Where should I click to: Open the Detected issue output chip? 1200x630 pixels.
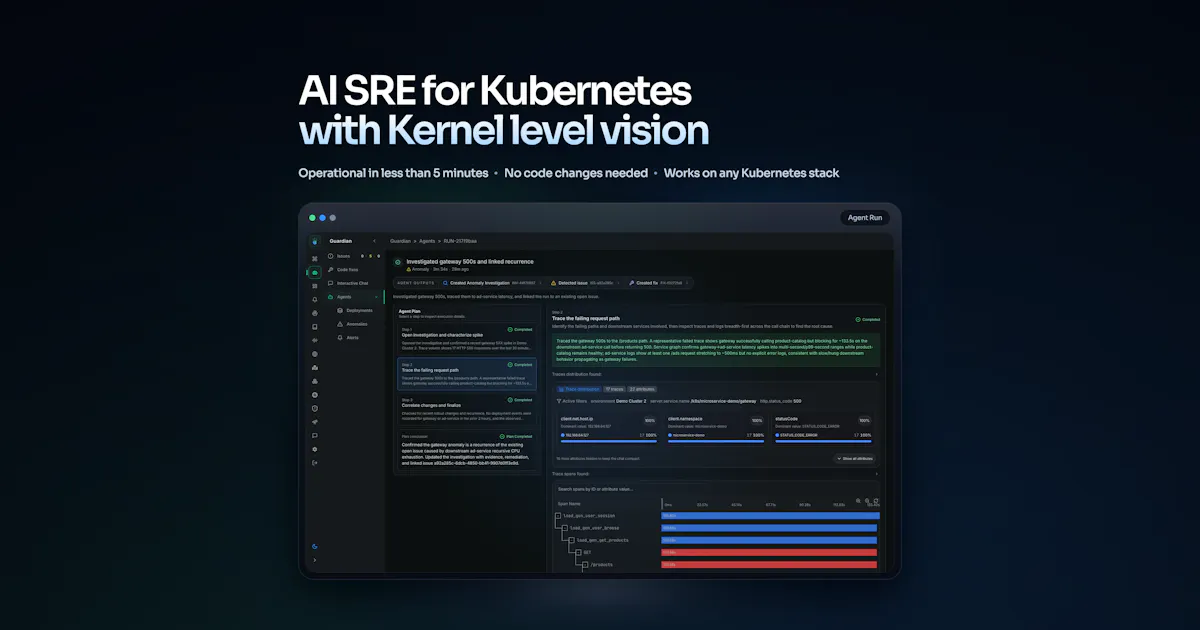[x=585, y=283]
